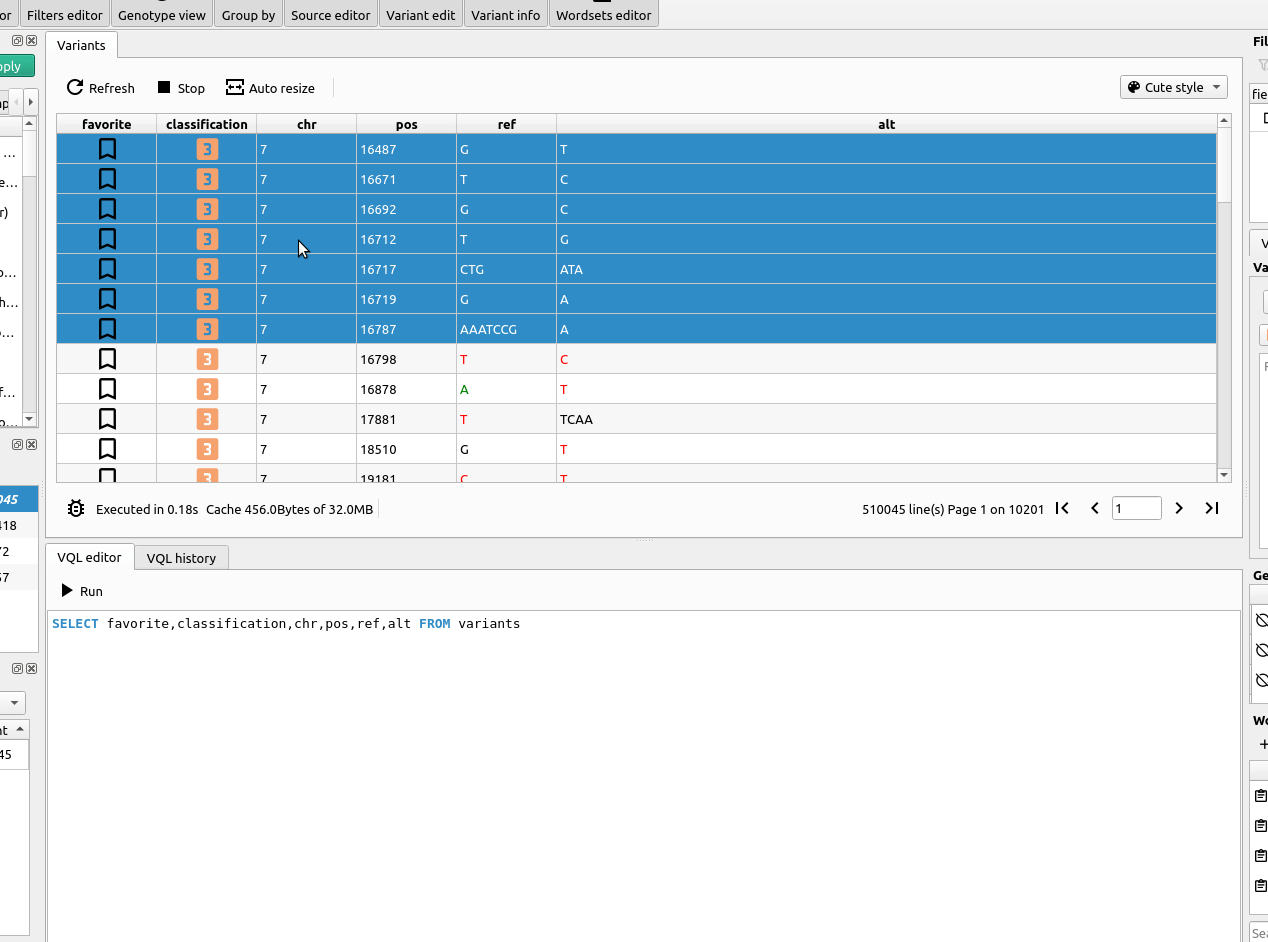Expand the collapsed left panel using the arrow
The height and width of the screenshot is (942, 1268).
click(31, 102)
